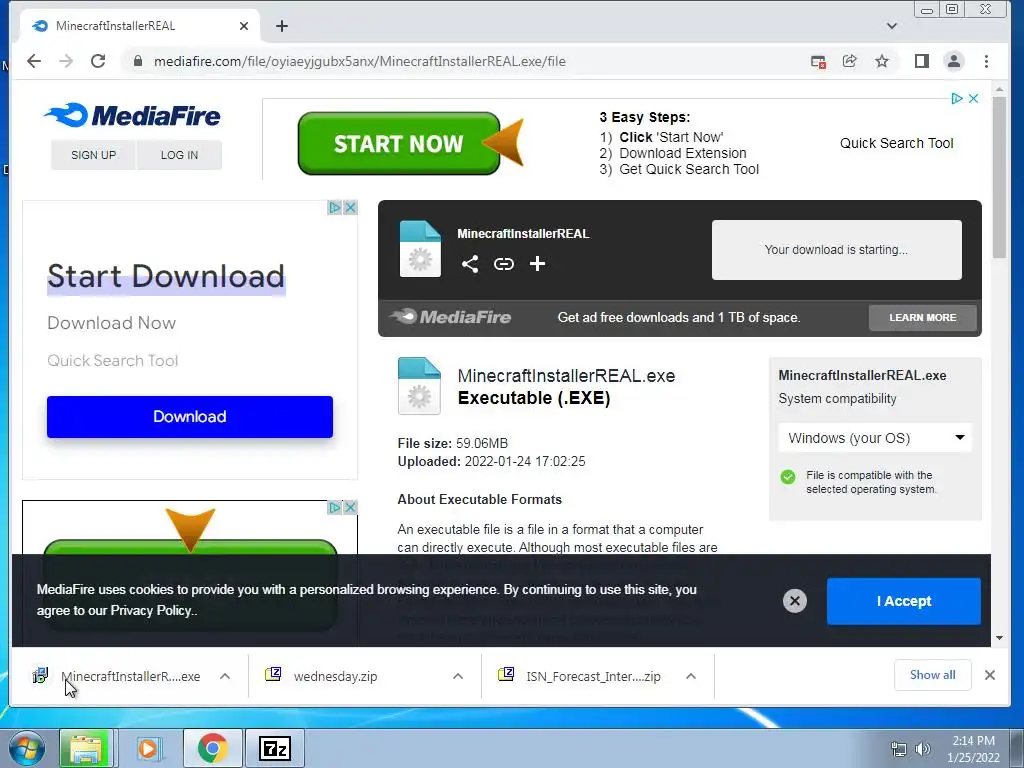Click the LEARN MORE button
This screenshot has height=768, width=1024.
[922, 318]
